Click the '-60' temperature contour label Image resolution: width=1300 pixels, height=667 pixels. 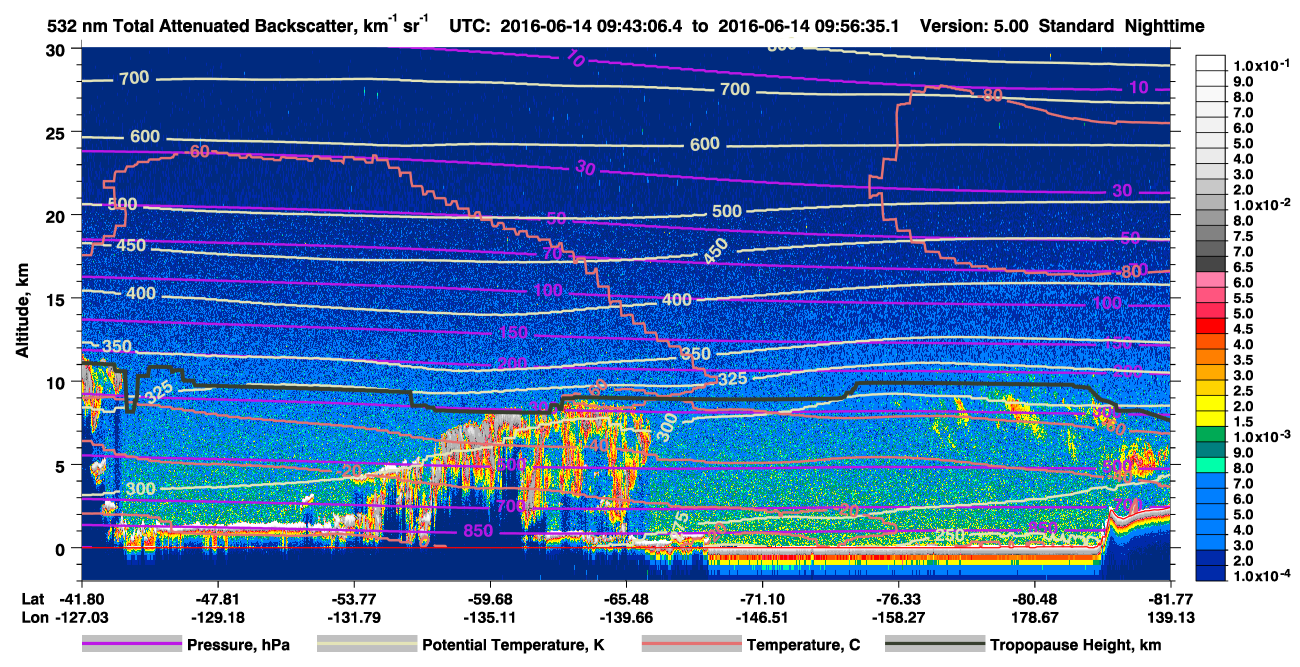click(196, 152)
